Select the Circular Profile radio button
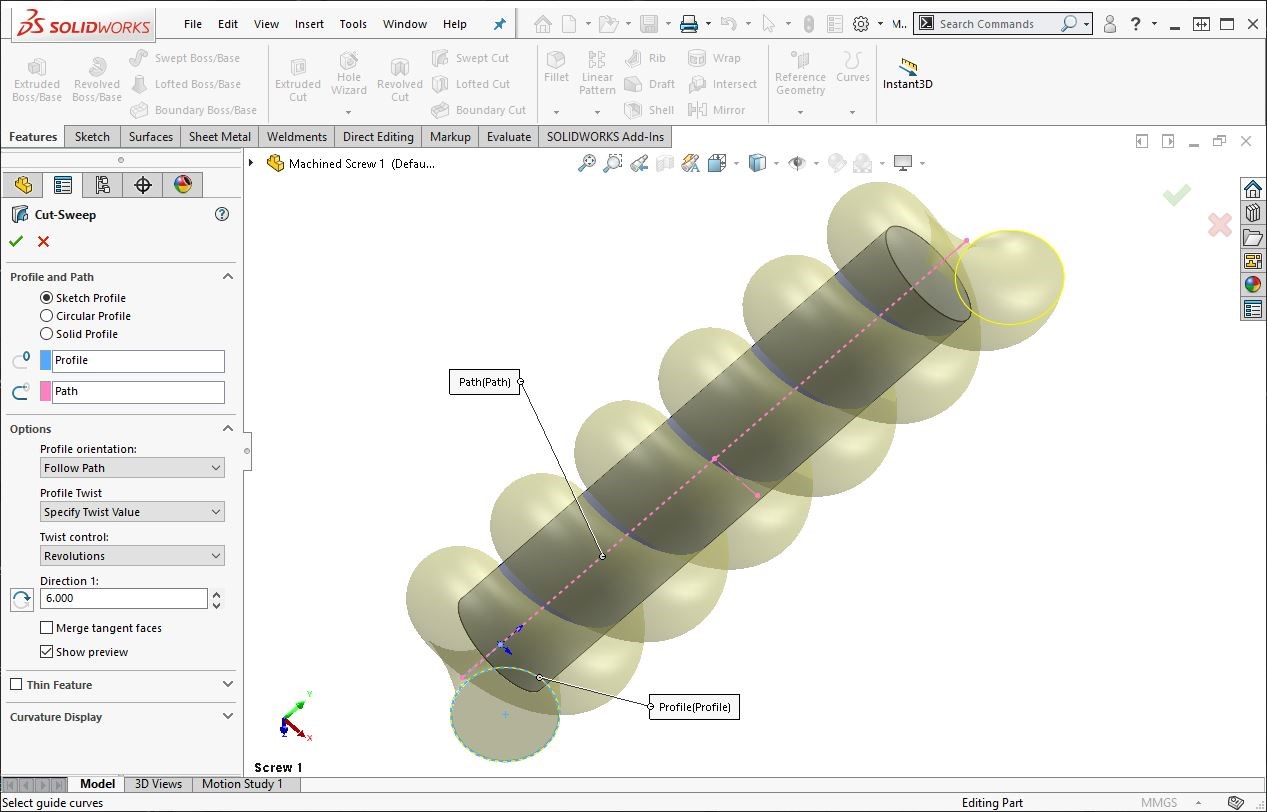 point(47,316)
